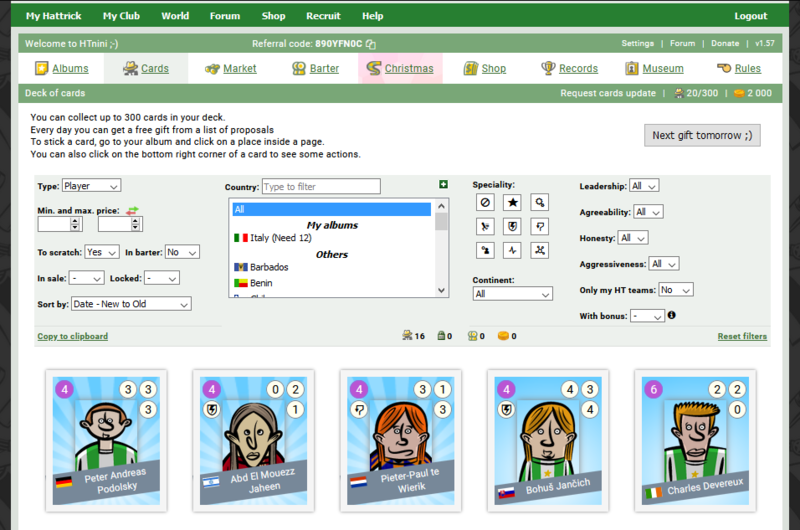
Task: Click the Albums tab icon
Action: [x=41, y=68]
